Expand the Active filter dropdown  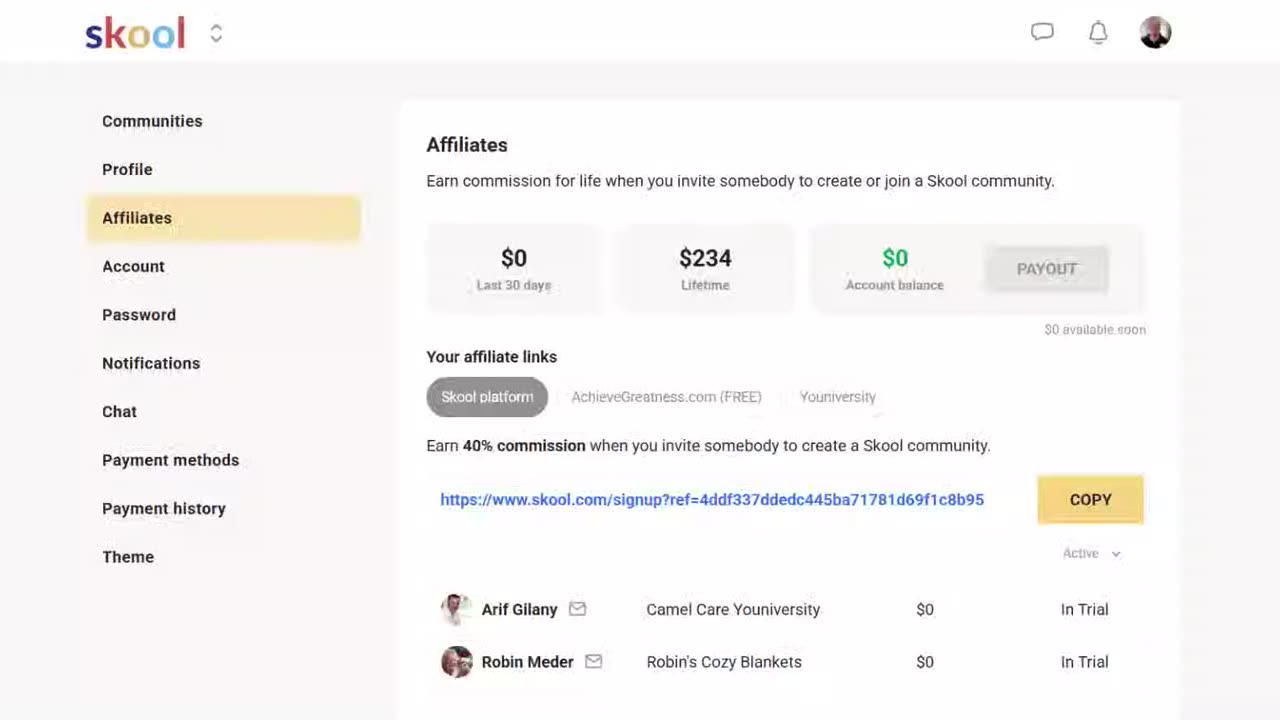coord(1091,553)
